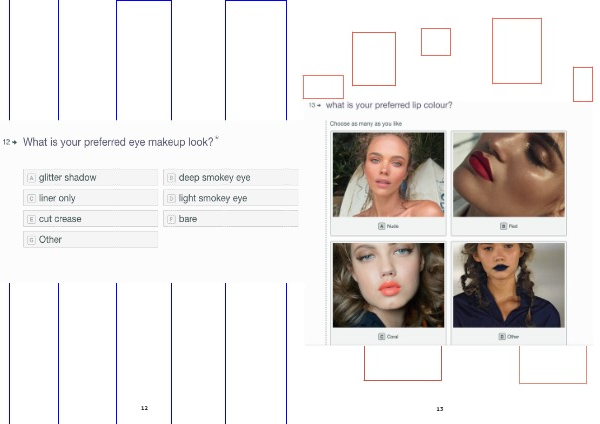Click question text 'What is your preferred eye makeup look?'

pos(118,142)
